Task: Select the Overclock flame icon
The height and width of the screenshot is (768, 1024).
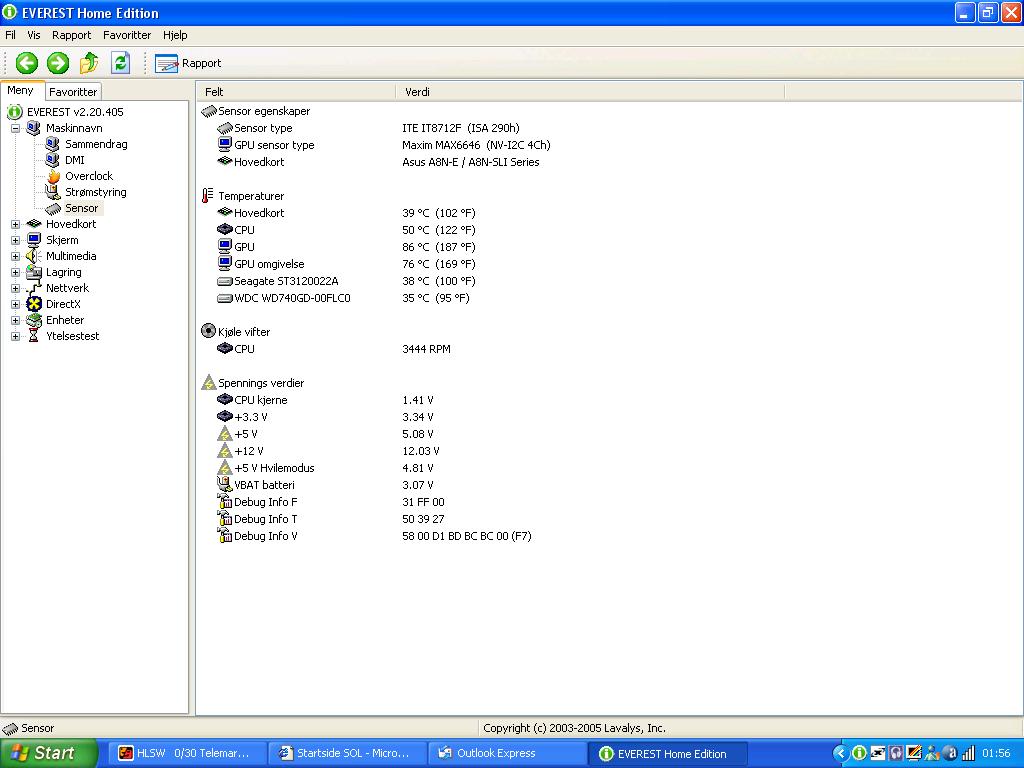Action: click(54, 176)
